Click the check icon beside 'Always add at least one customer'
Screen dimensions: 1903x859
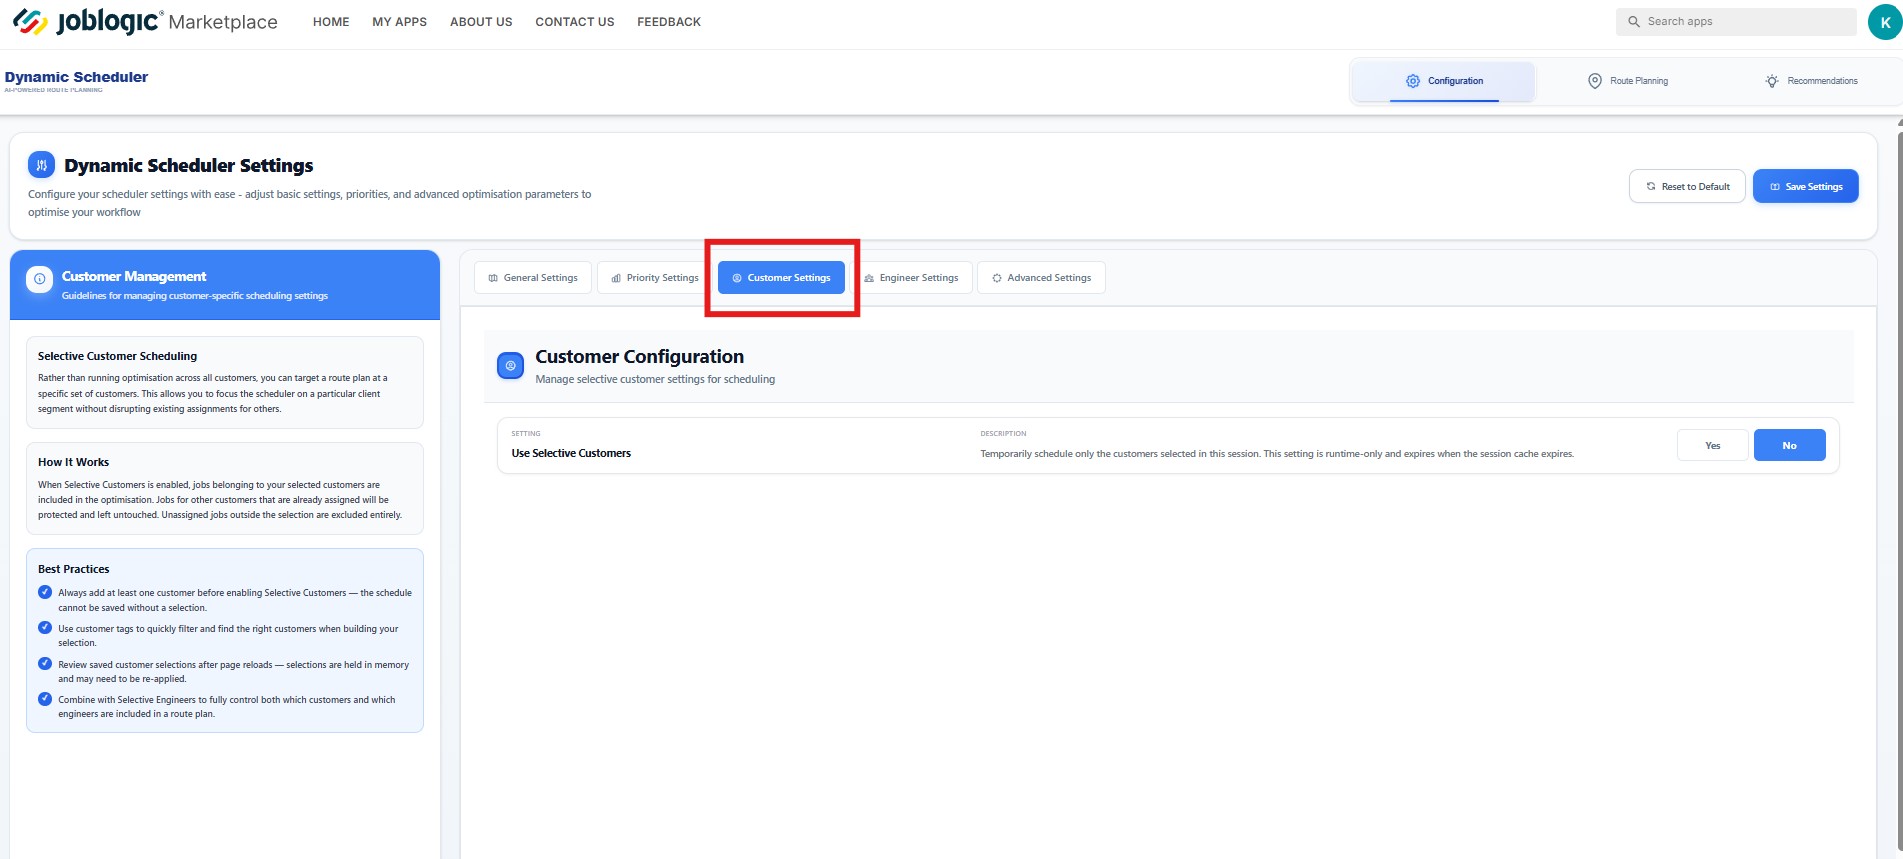(x=45, y=592)
